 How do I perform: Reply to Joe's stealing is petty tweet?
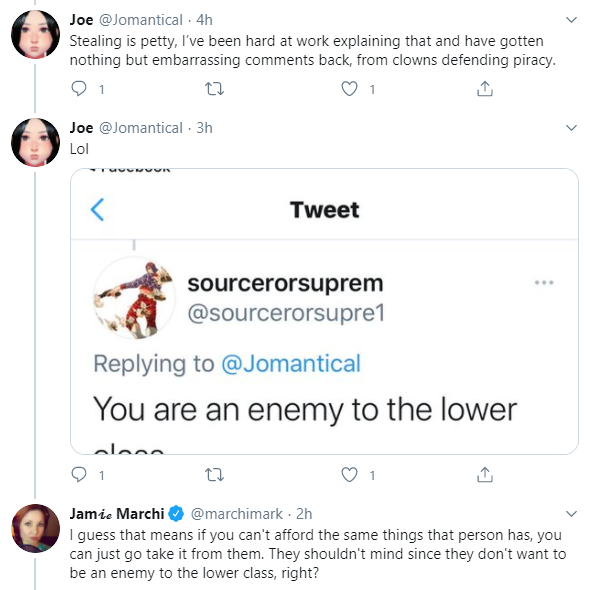(79, 89)
